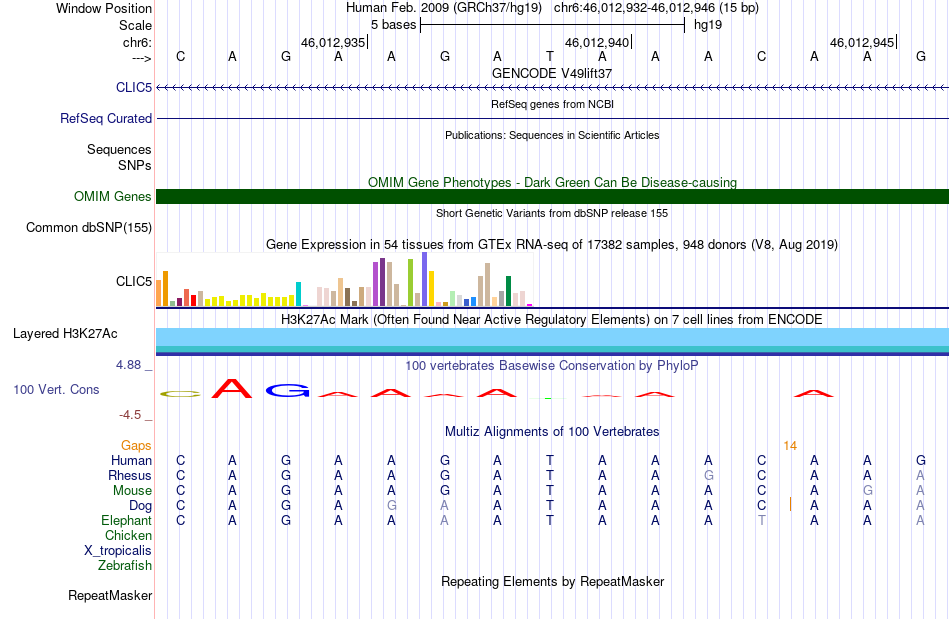The height and width of the screenshot is (619, 950).
Task: Click the blue G conservation logo letter
Action: tap(287, 391)
